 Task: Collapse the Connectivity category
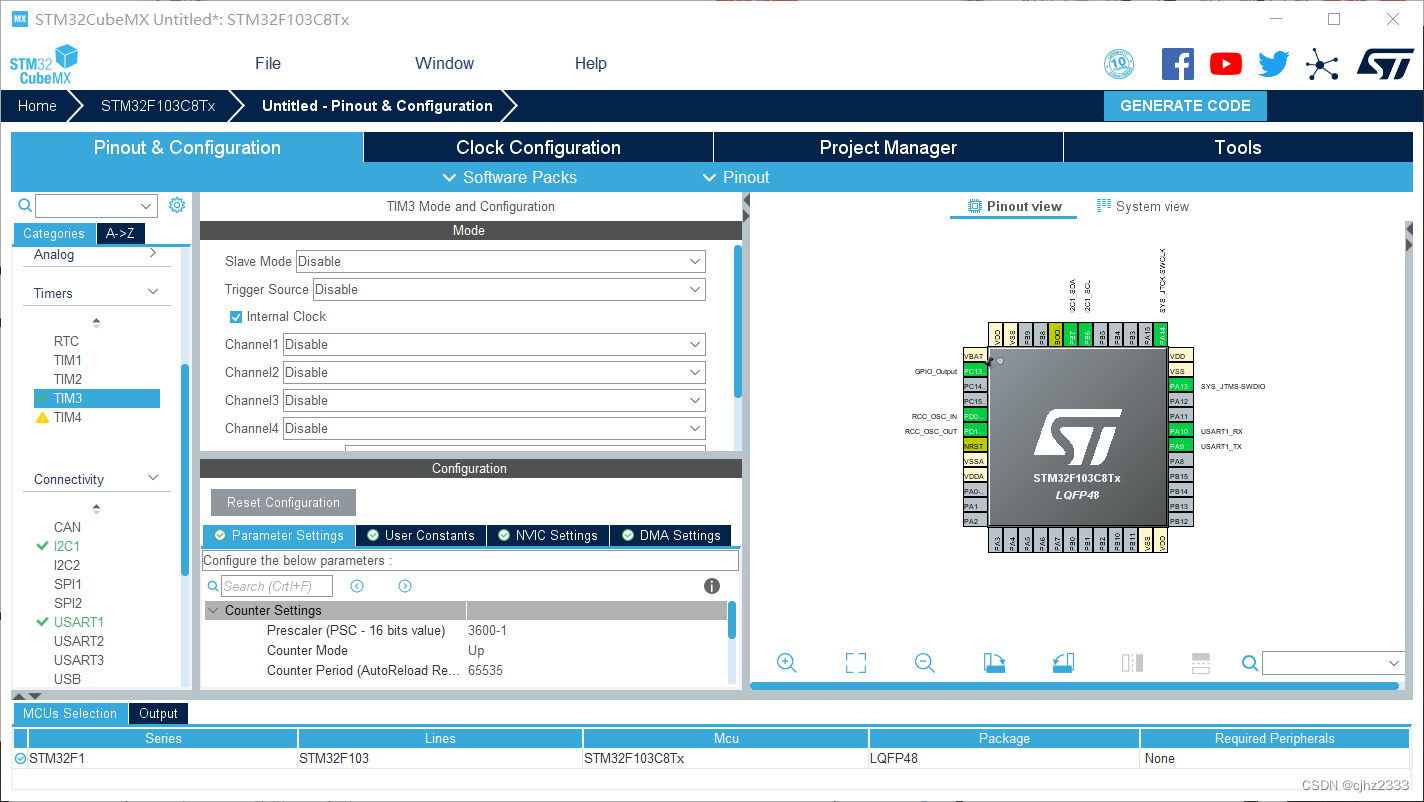[x=153, y=478]
